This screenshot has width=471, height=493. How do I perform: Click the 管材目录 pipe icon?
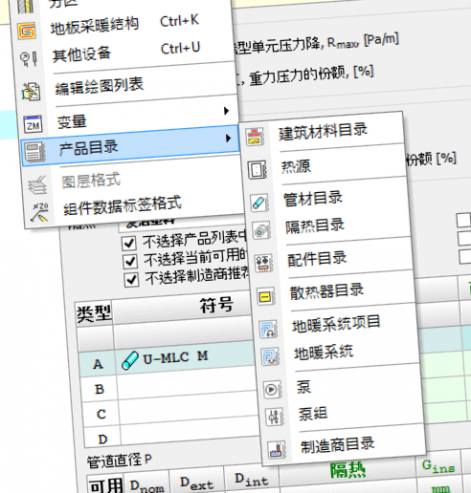click(x=260, y=203)
